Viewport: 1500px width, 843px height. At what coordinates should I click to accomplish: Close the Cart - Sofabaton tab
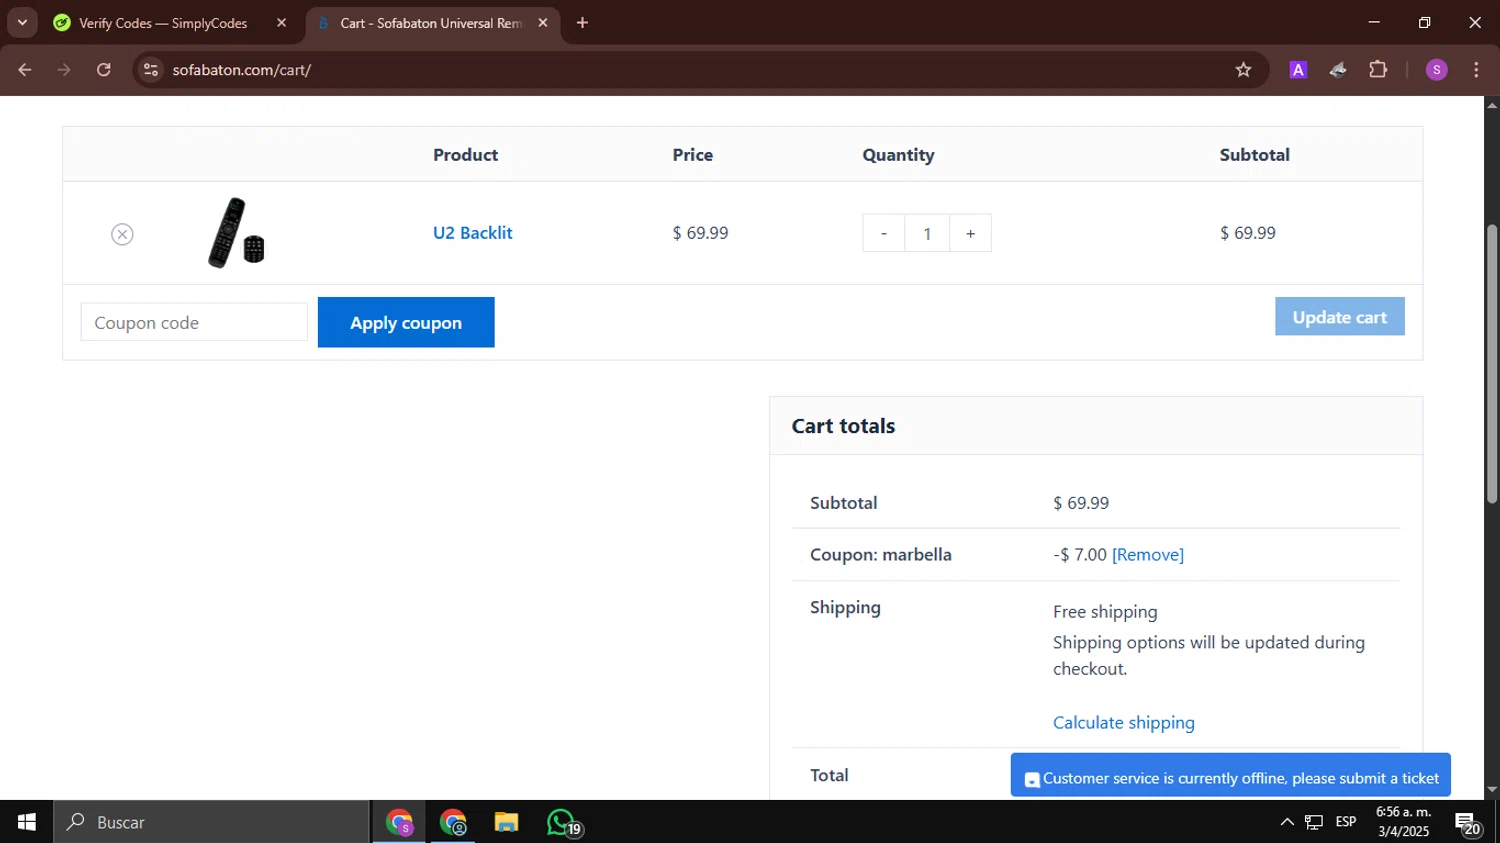click(x=543, y=23)
